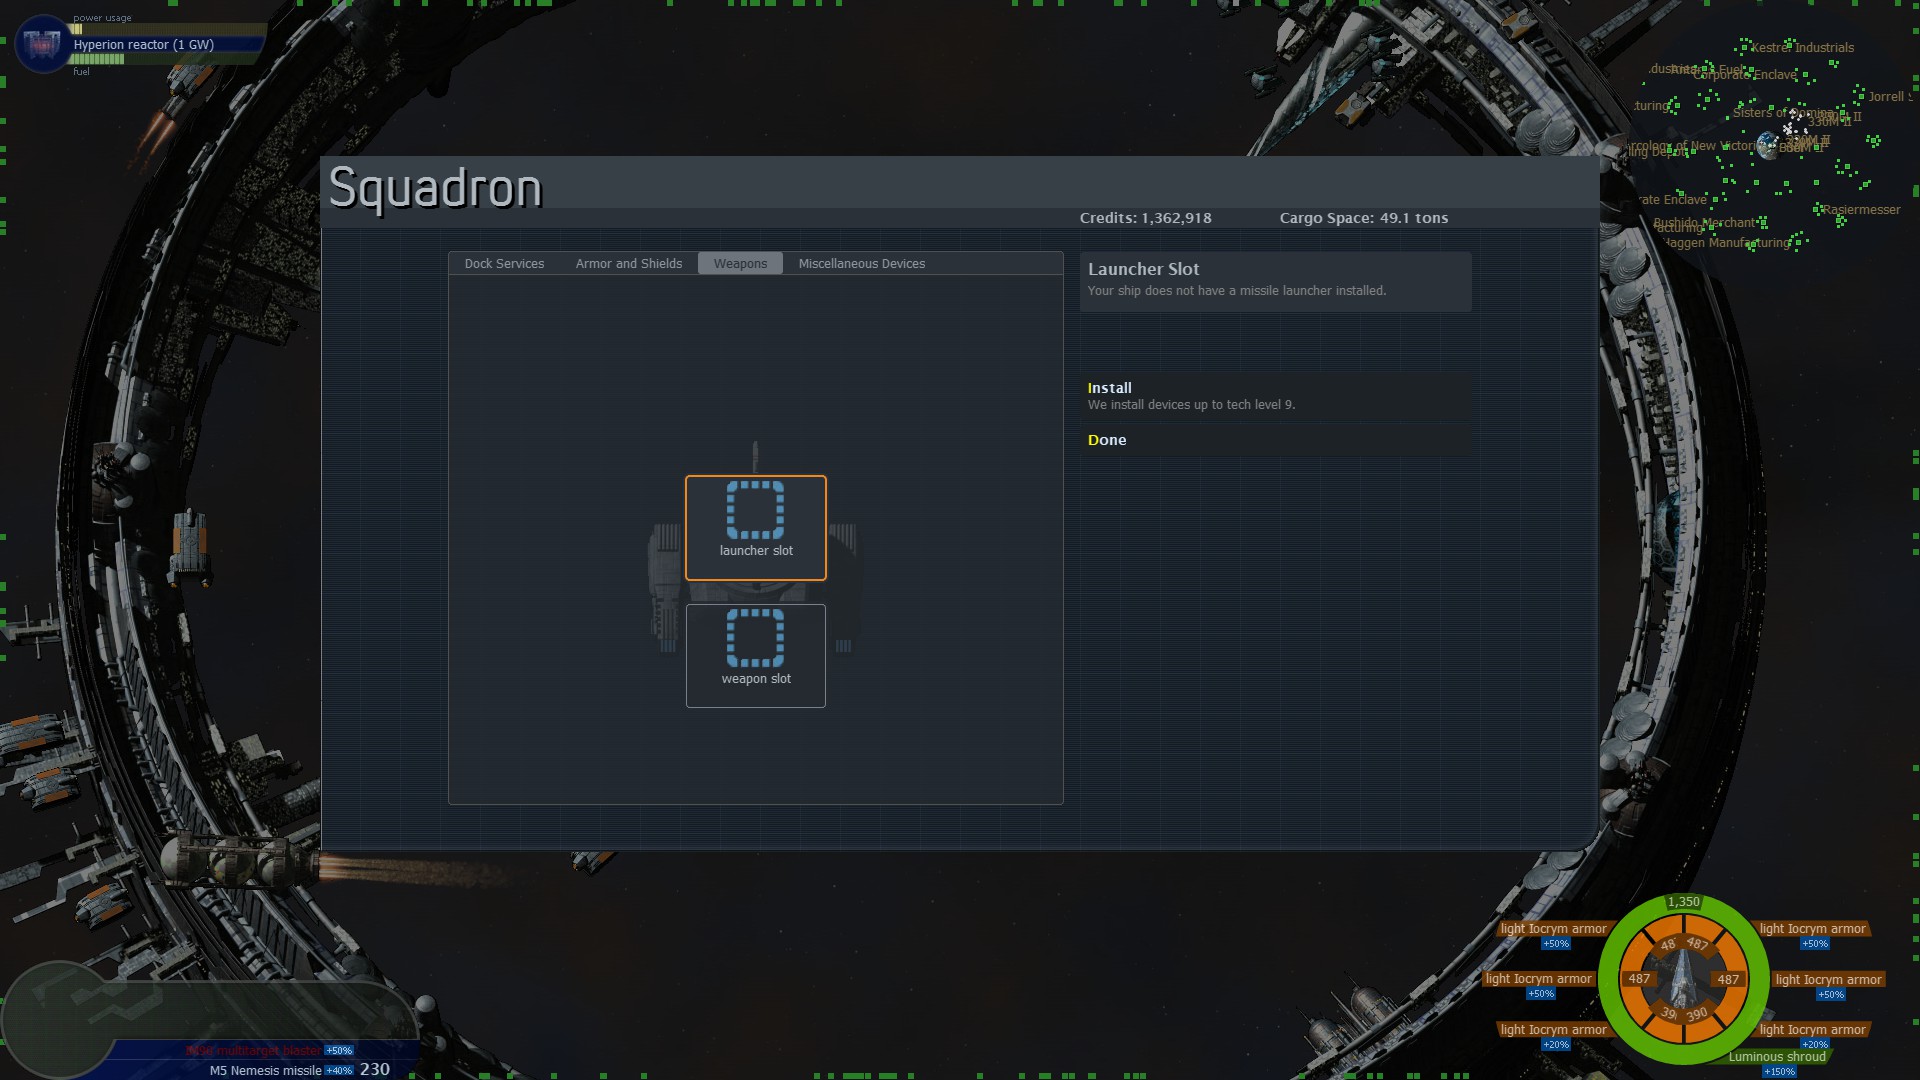Viewport: 1920px width, 1080px height.
Task: Click the ship icon in armor display
Action: 1684,979
